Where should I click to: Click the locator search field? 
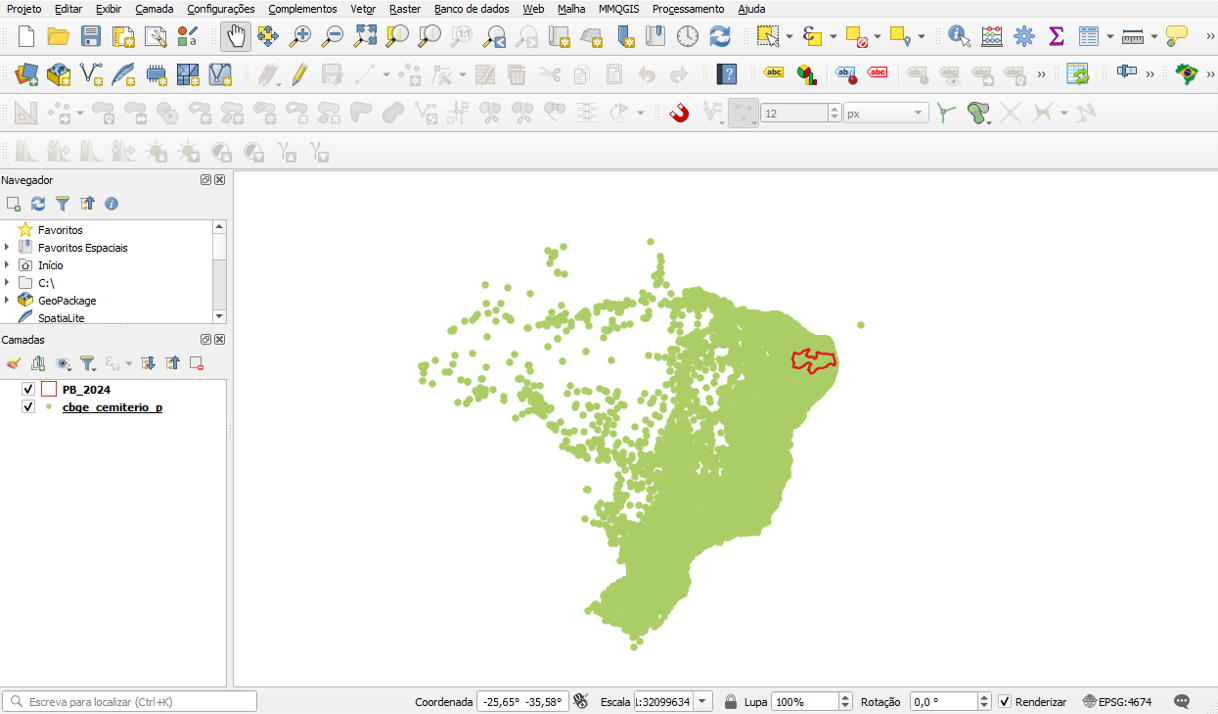click(130, 702)
